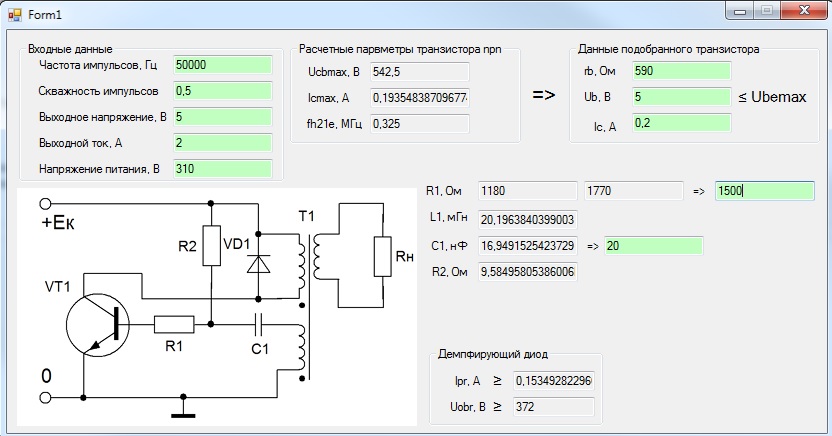The image size is (832, 436).
Task: Click the pulse frequency field showing 50000
Action: point(222,65)
